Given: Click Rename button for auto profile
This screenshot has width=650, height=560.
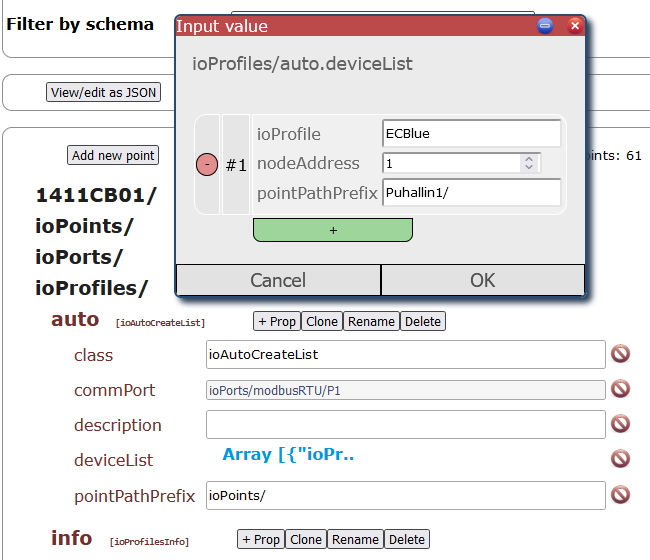Looking at the screenshot, I should tap(371, 321).
